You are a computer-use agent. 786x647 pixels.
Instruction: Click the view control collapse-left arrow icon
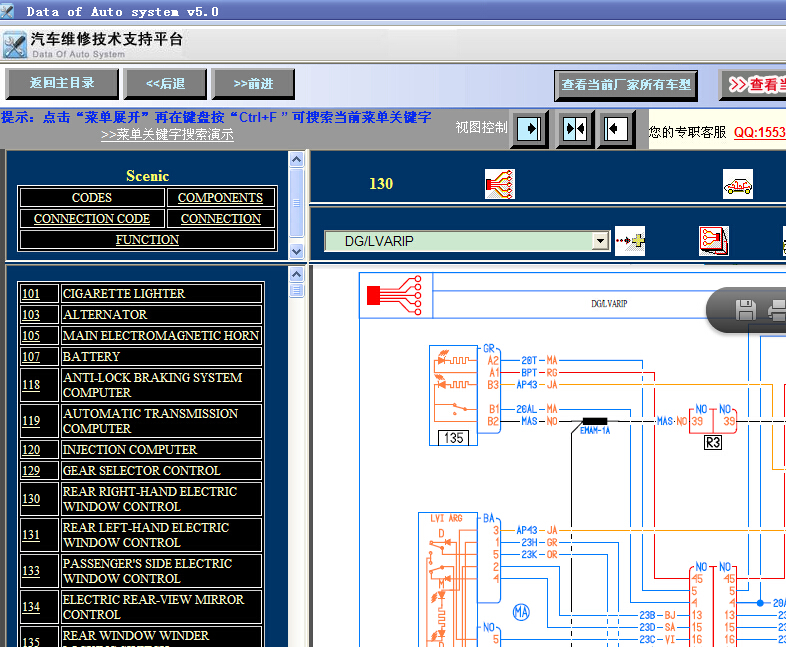point(616,129)
